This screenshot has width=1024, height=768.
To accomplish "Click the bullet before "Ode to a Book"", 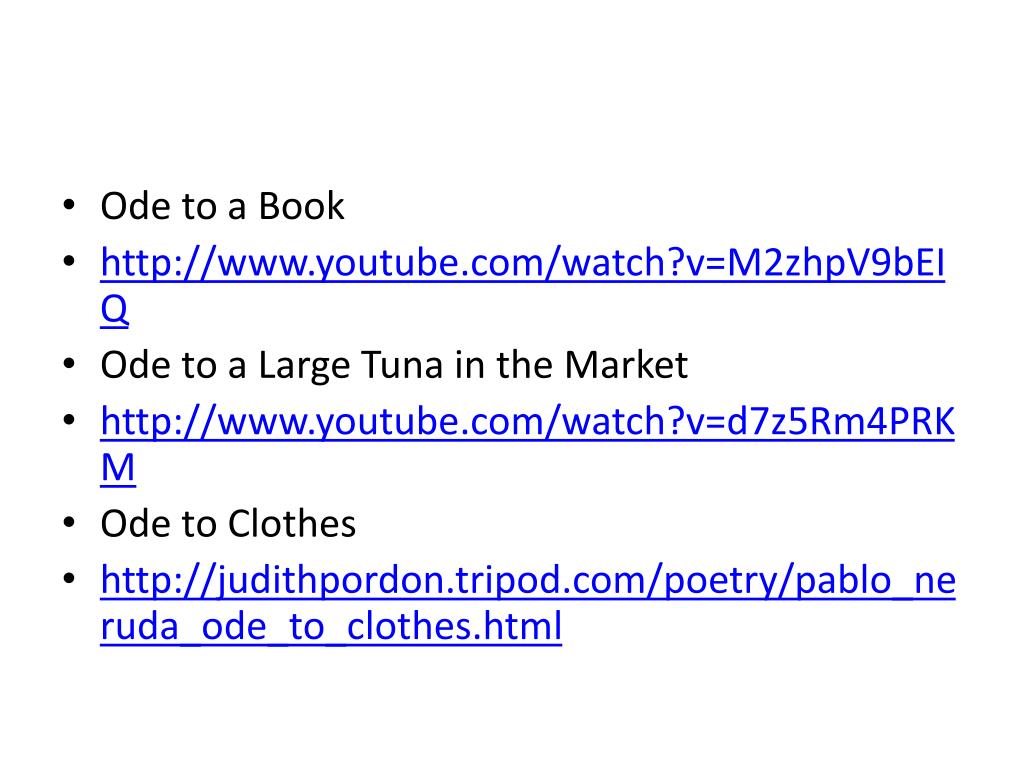I will coord(69,206).
